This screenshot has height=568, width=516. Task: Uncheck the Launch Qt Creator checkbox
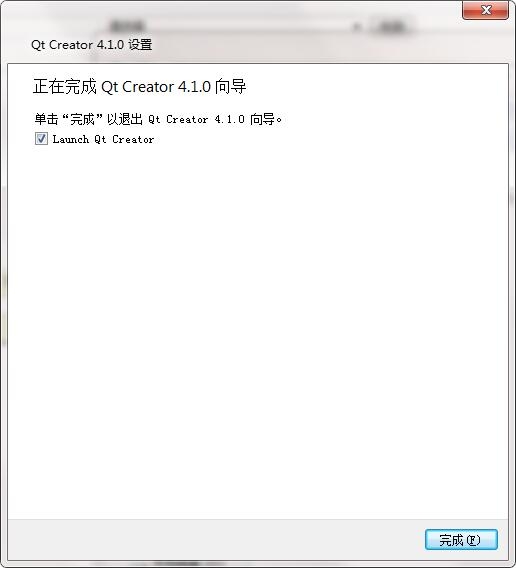pos(41,138)
